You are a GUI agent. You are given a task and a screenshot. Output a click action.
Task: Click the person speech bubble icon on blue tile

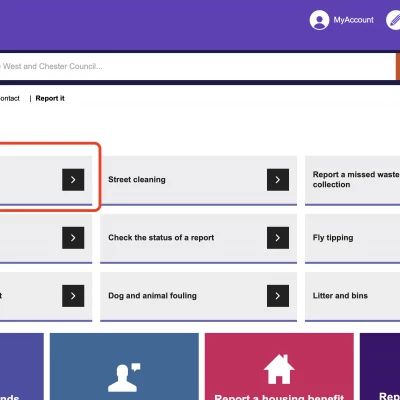click(x=124, y=377)
